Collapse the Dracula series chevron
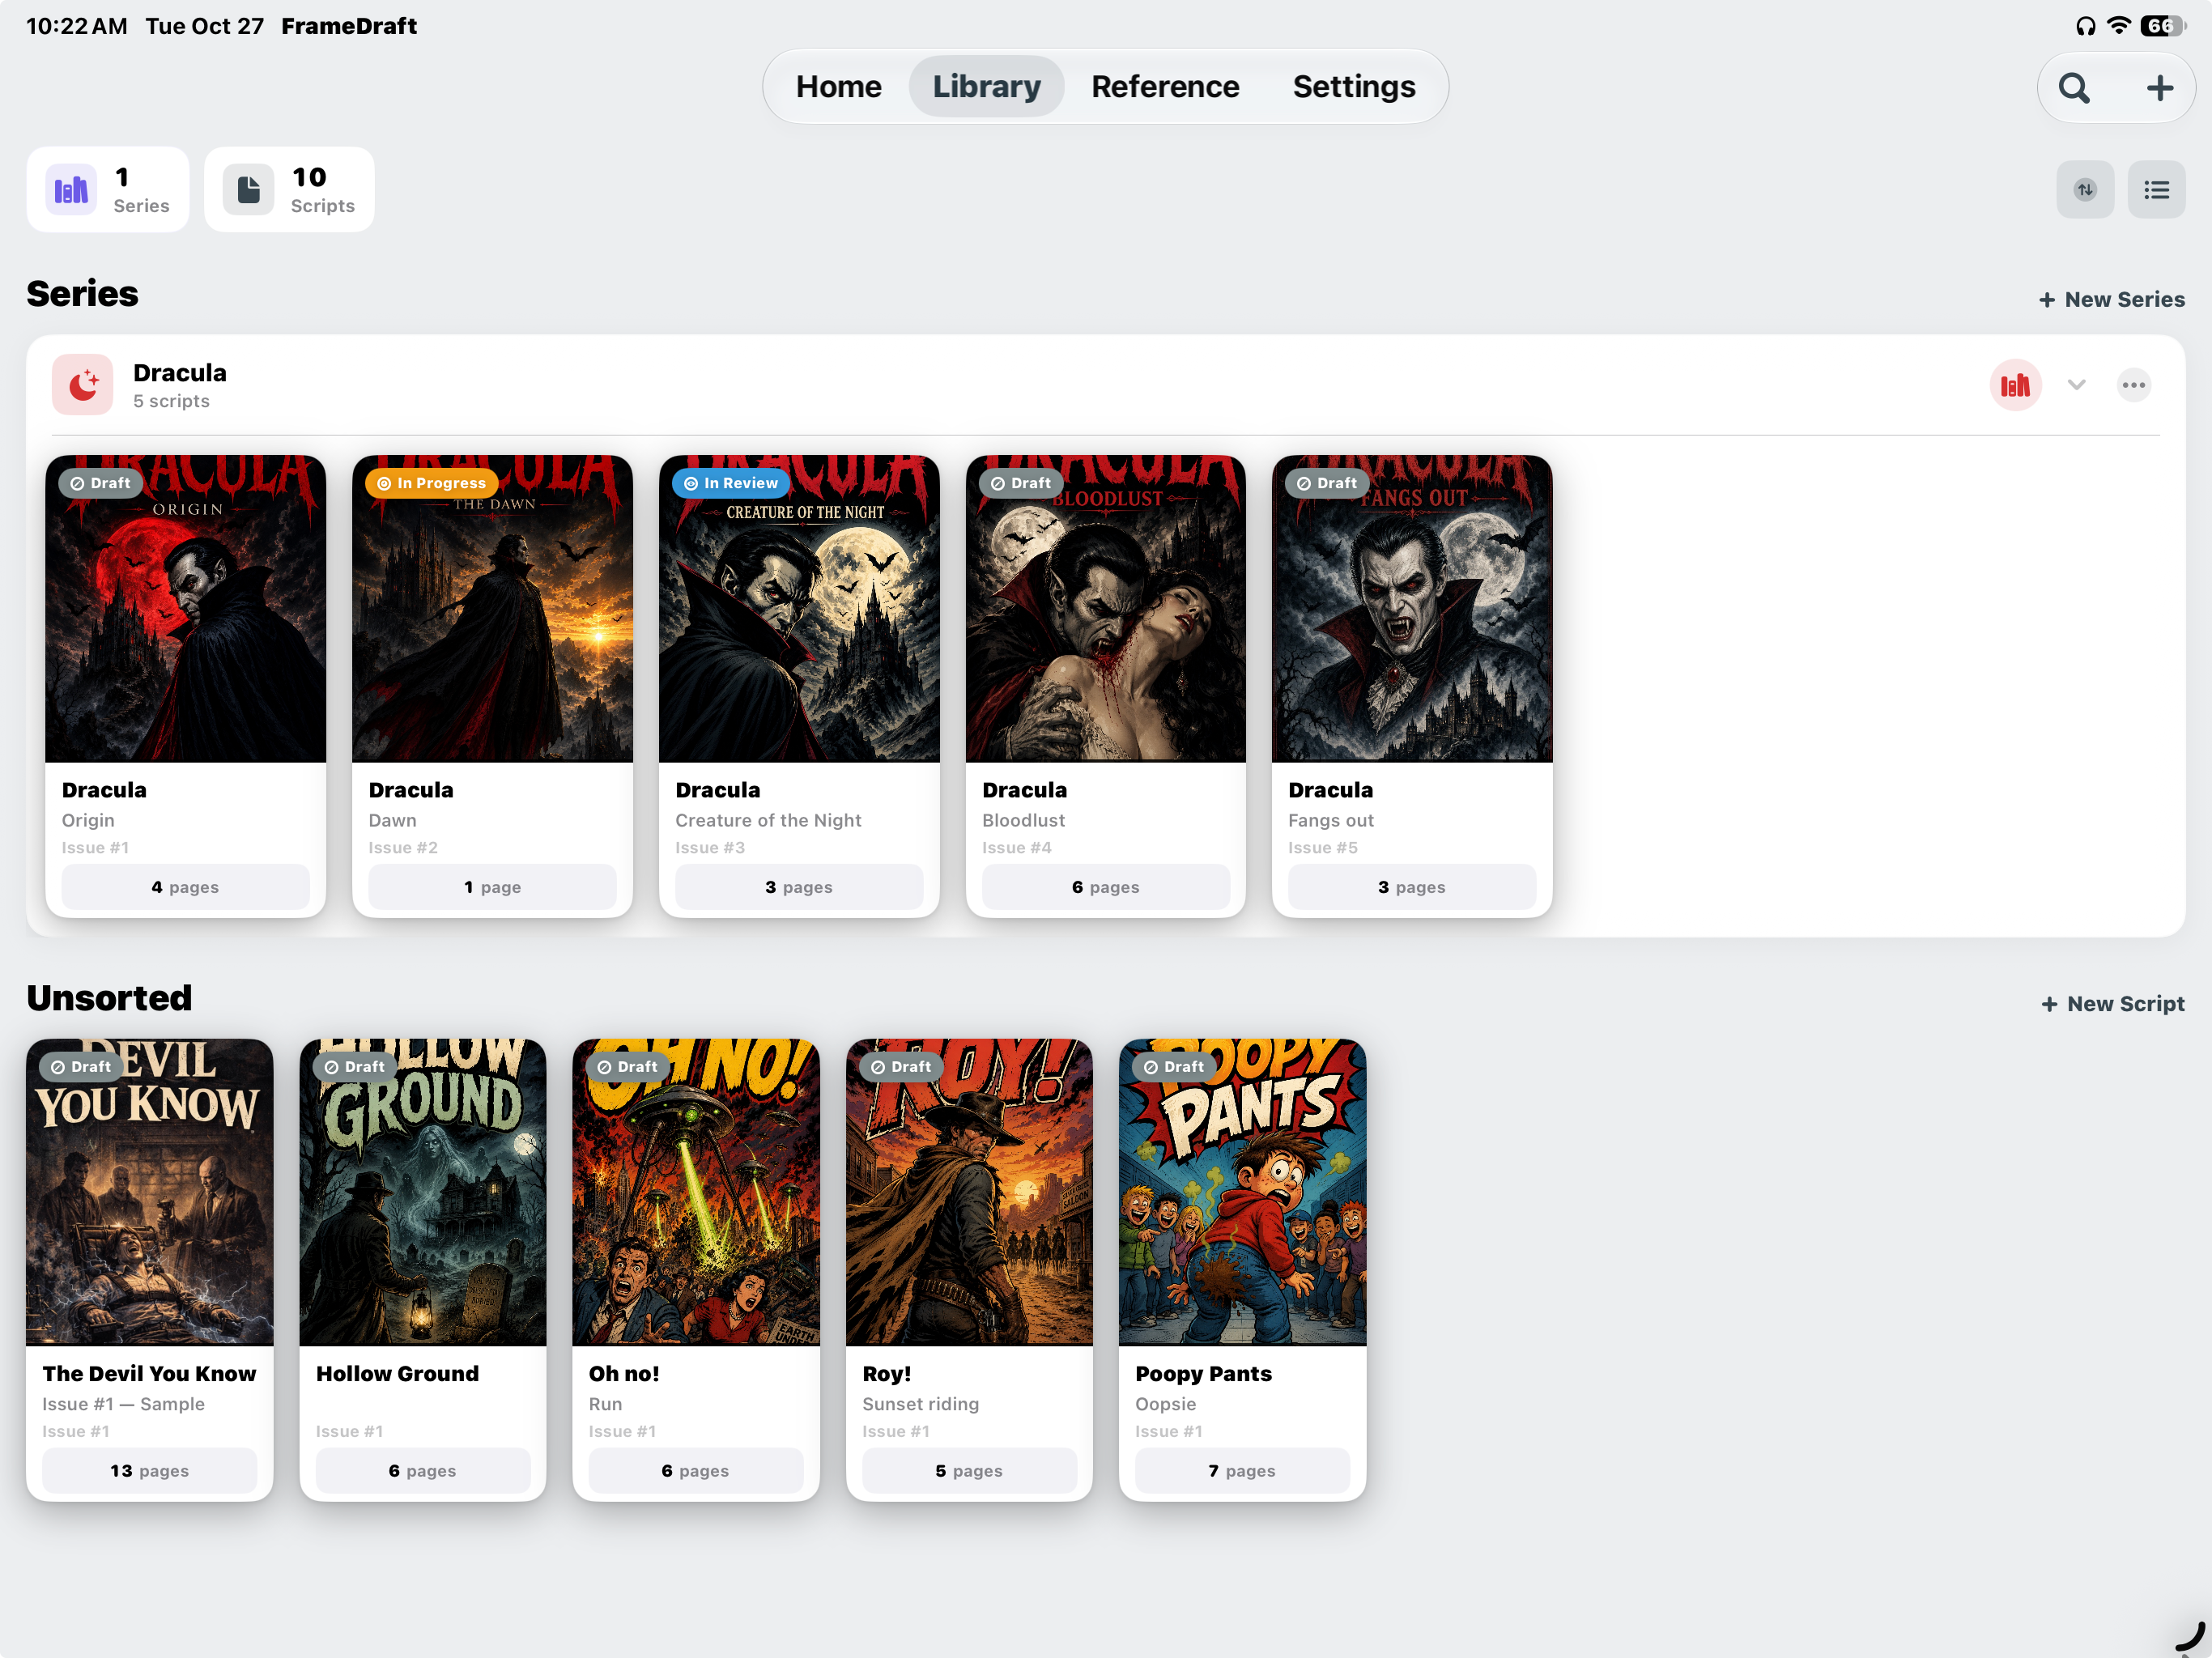 [x=2076, y=385]
